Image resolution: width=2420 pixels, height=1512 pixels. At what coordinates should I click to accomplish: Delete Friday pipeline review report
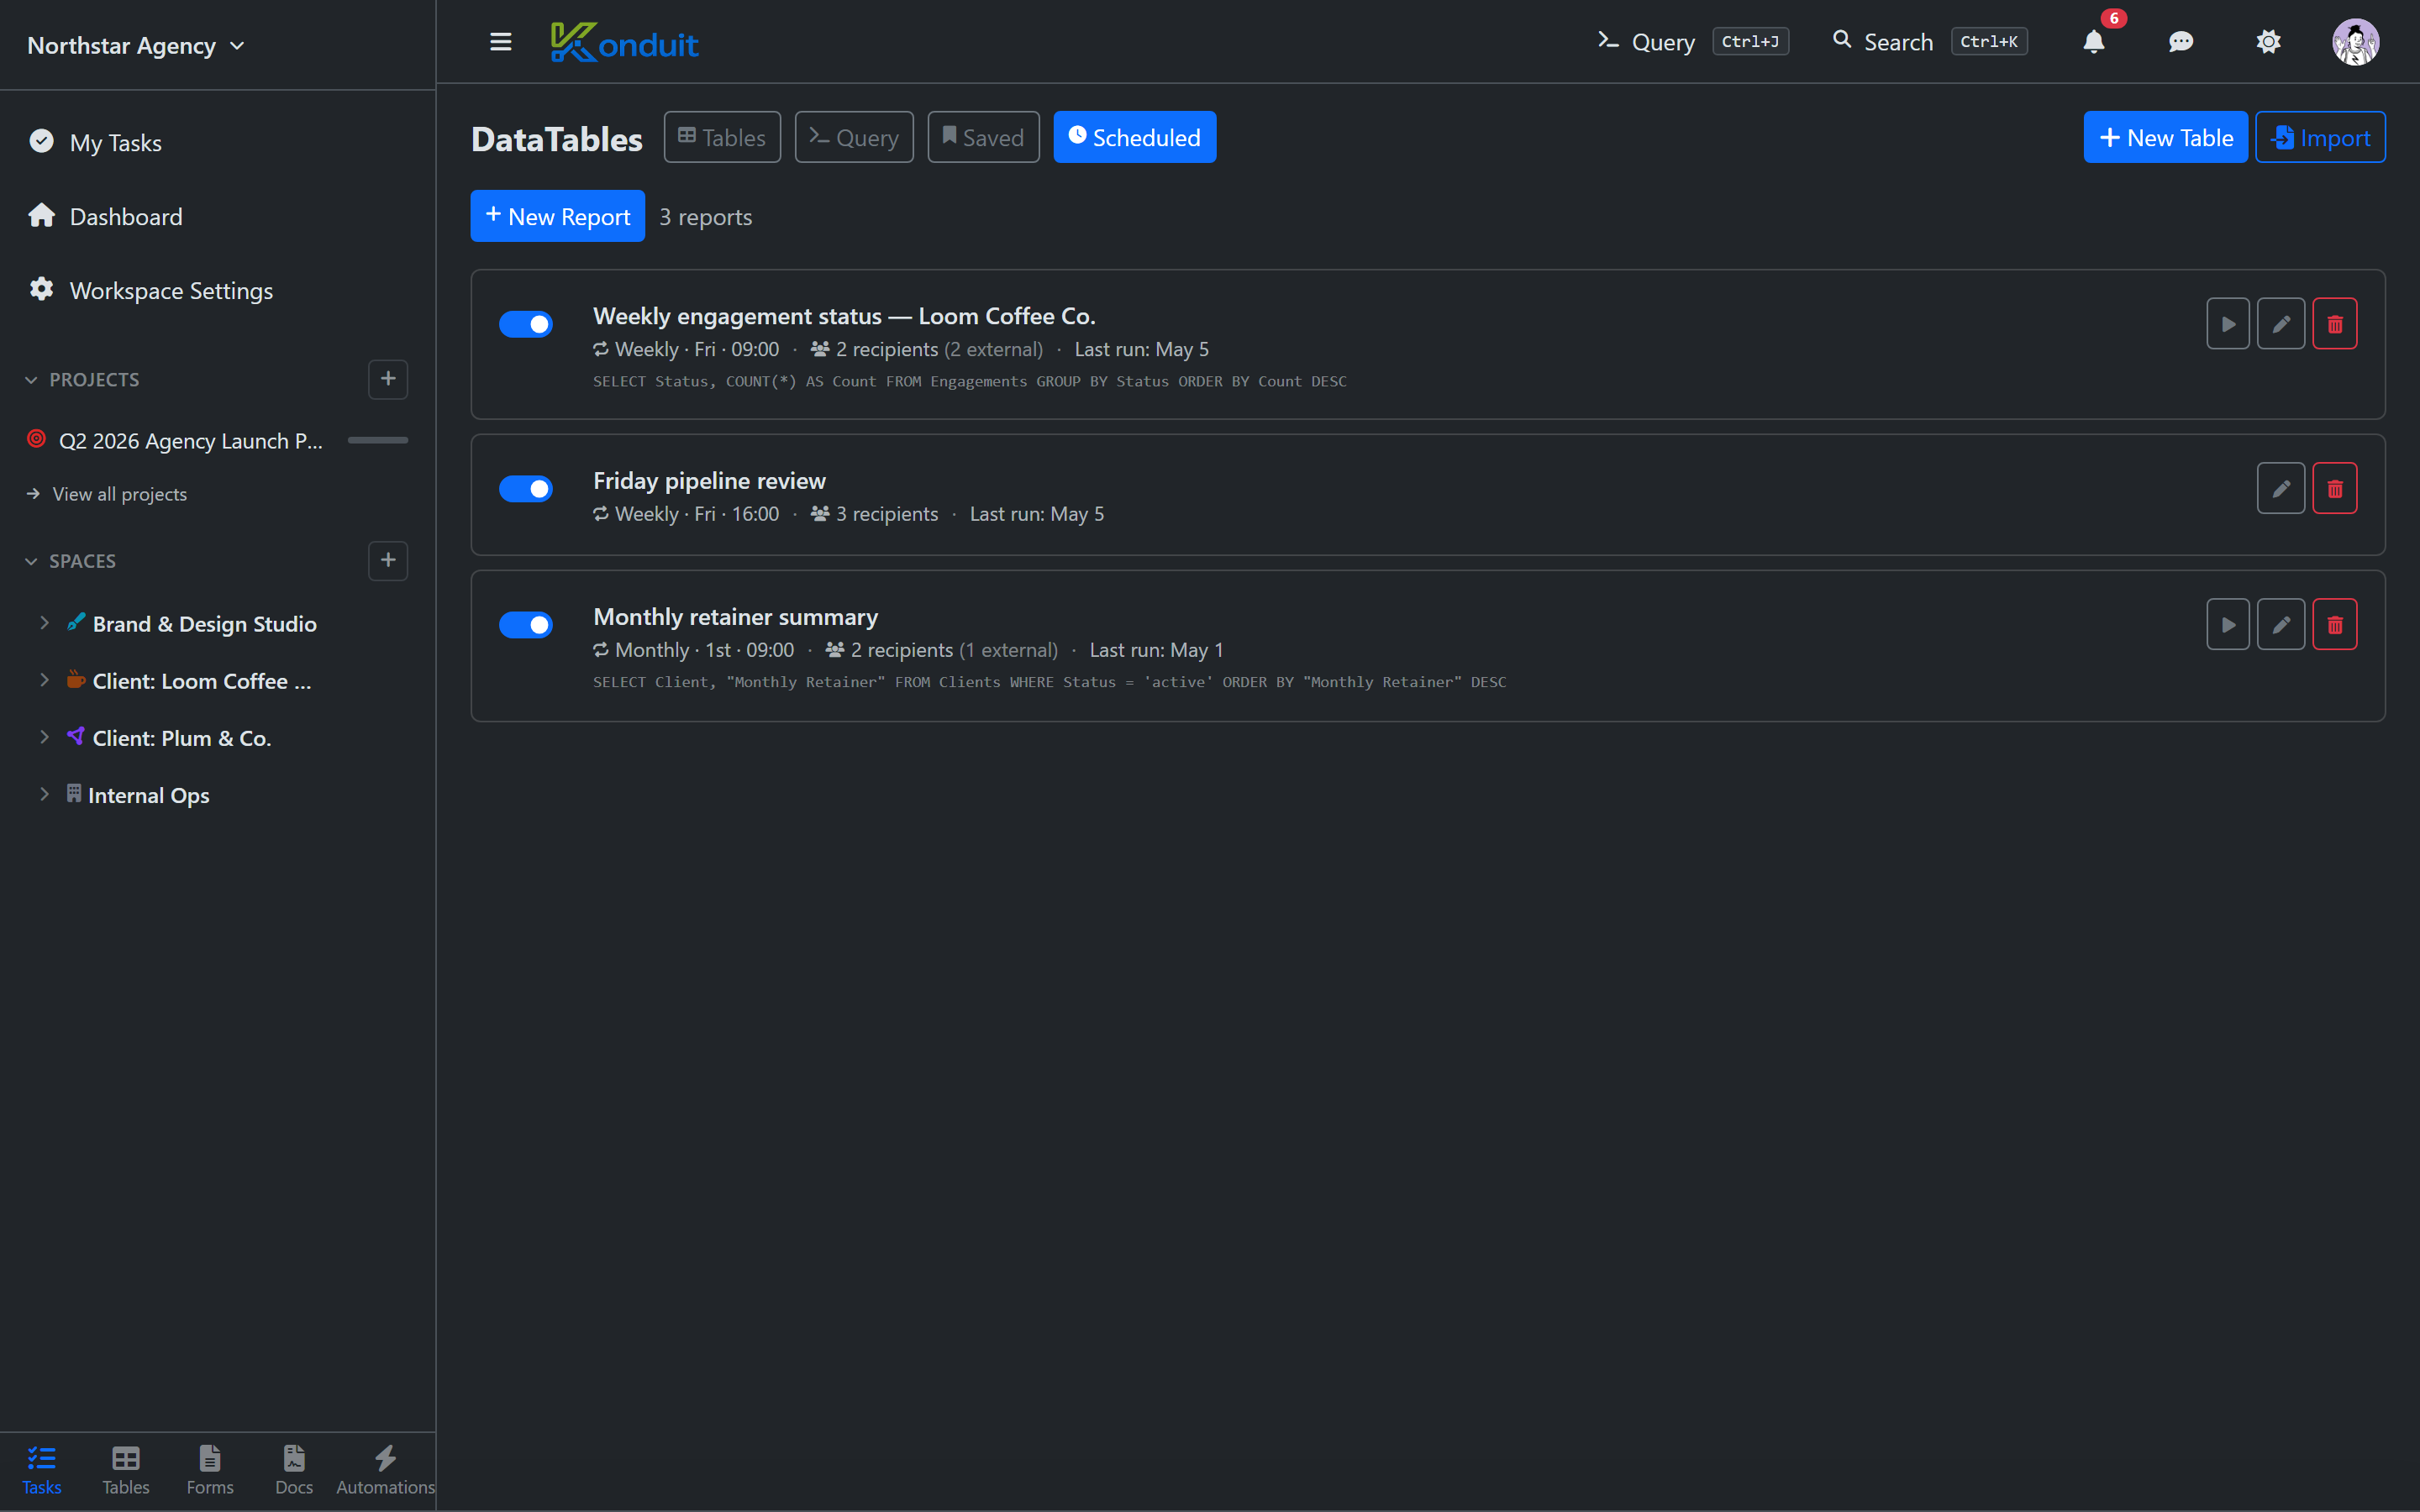(2334, 488)
